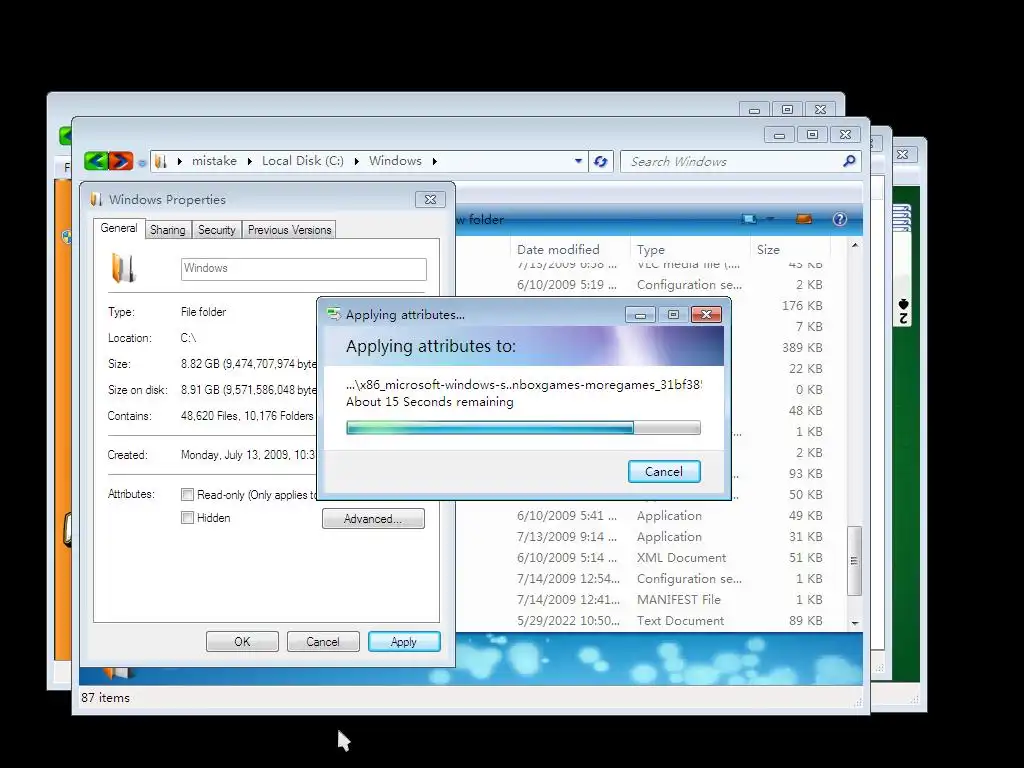
Task: Maximize the front Explorer window
Action: point(812,135)
